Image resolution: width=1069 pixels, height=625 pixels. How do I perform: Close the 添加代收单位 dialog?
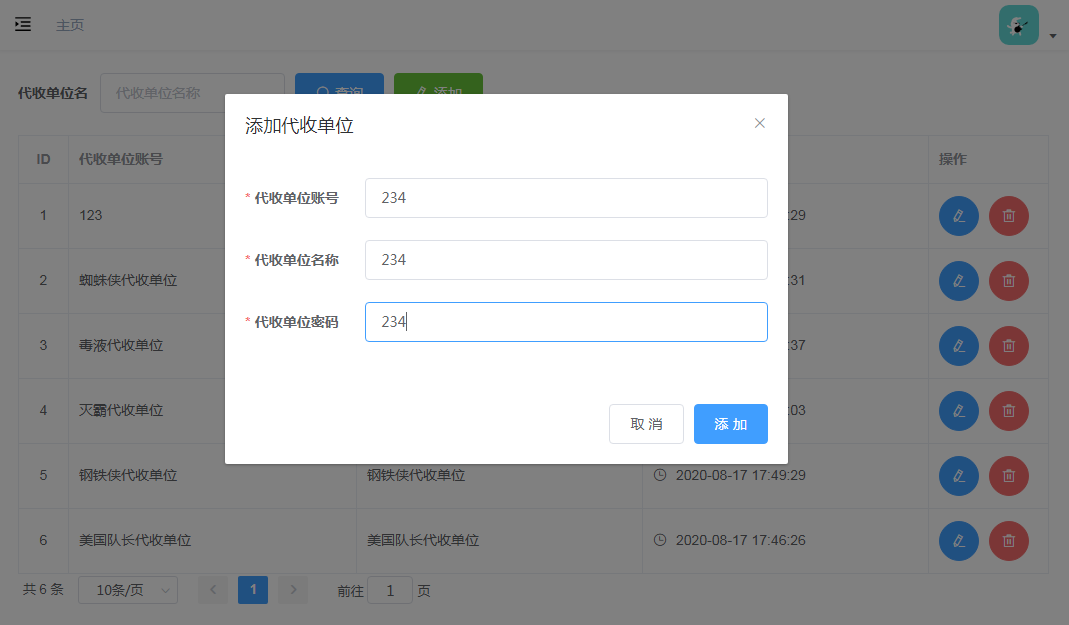pos(759,123)
